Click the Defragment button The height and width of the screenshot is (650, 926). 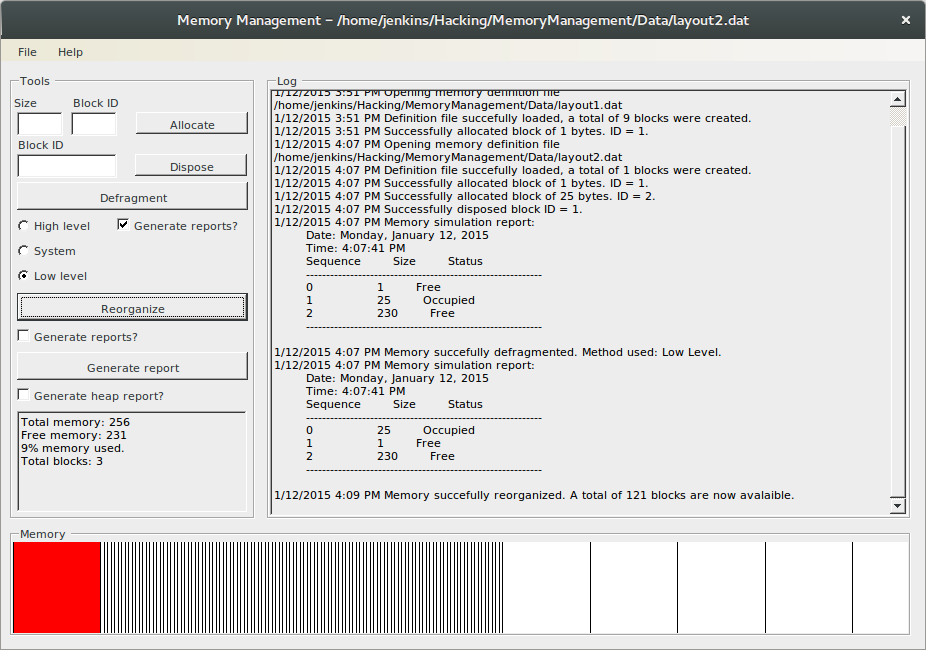(x=133, y=197)
